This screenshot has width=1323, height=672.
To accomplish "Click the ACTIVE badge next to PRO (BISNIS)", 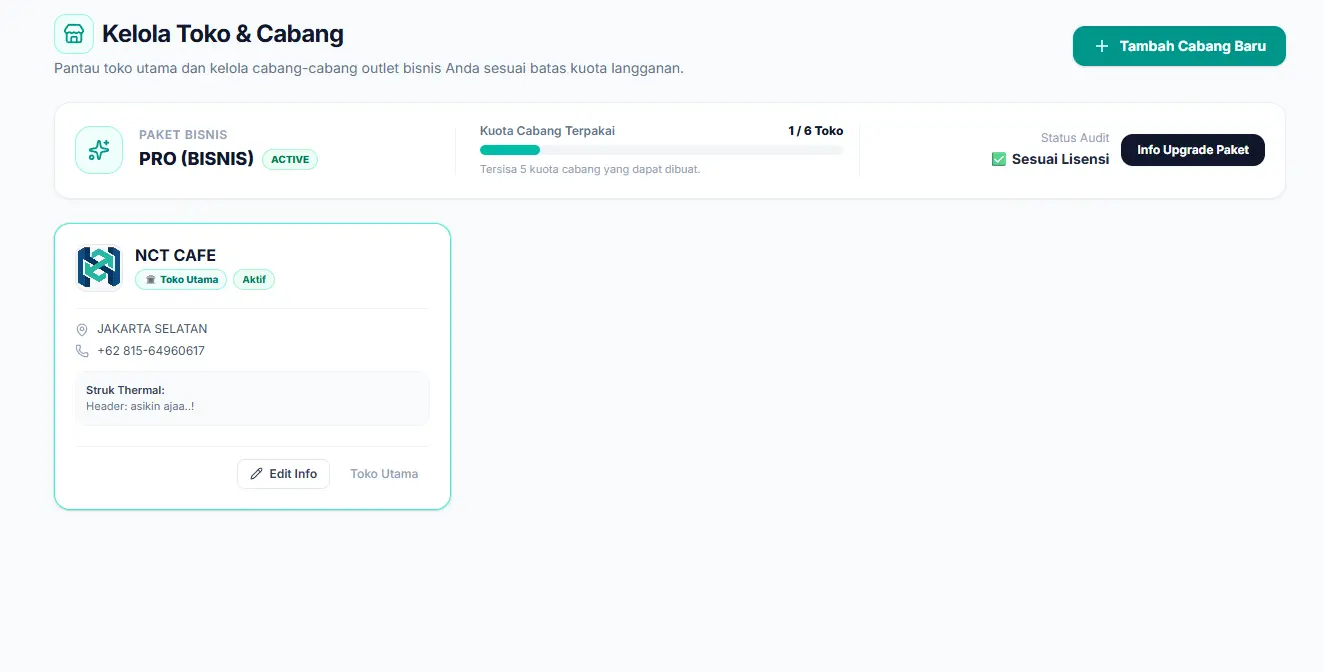I will [x=290, y=159].
